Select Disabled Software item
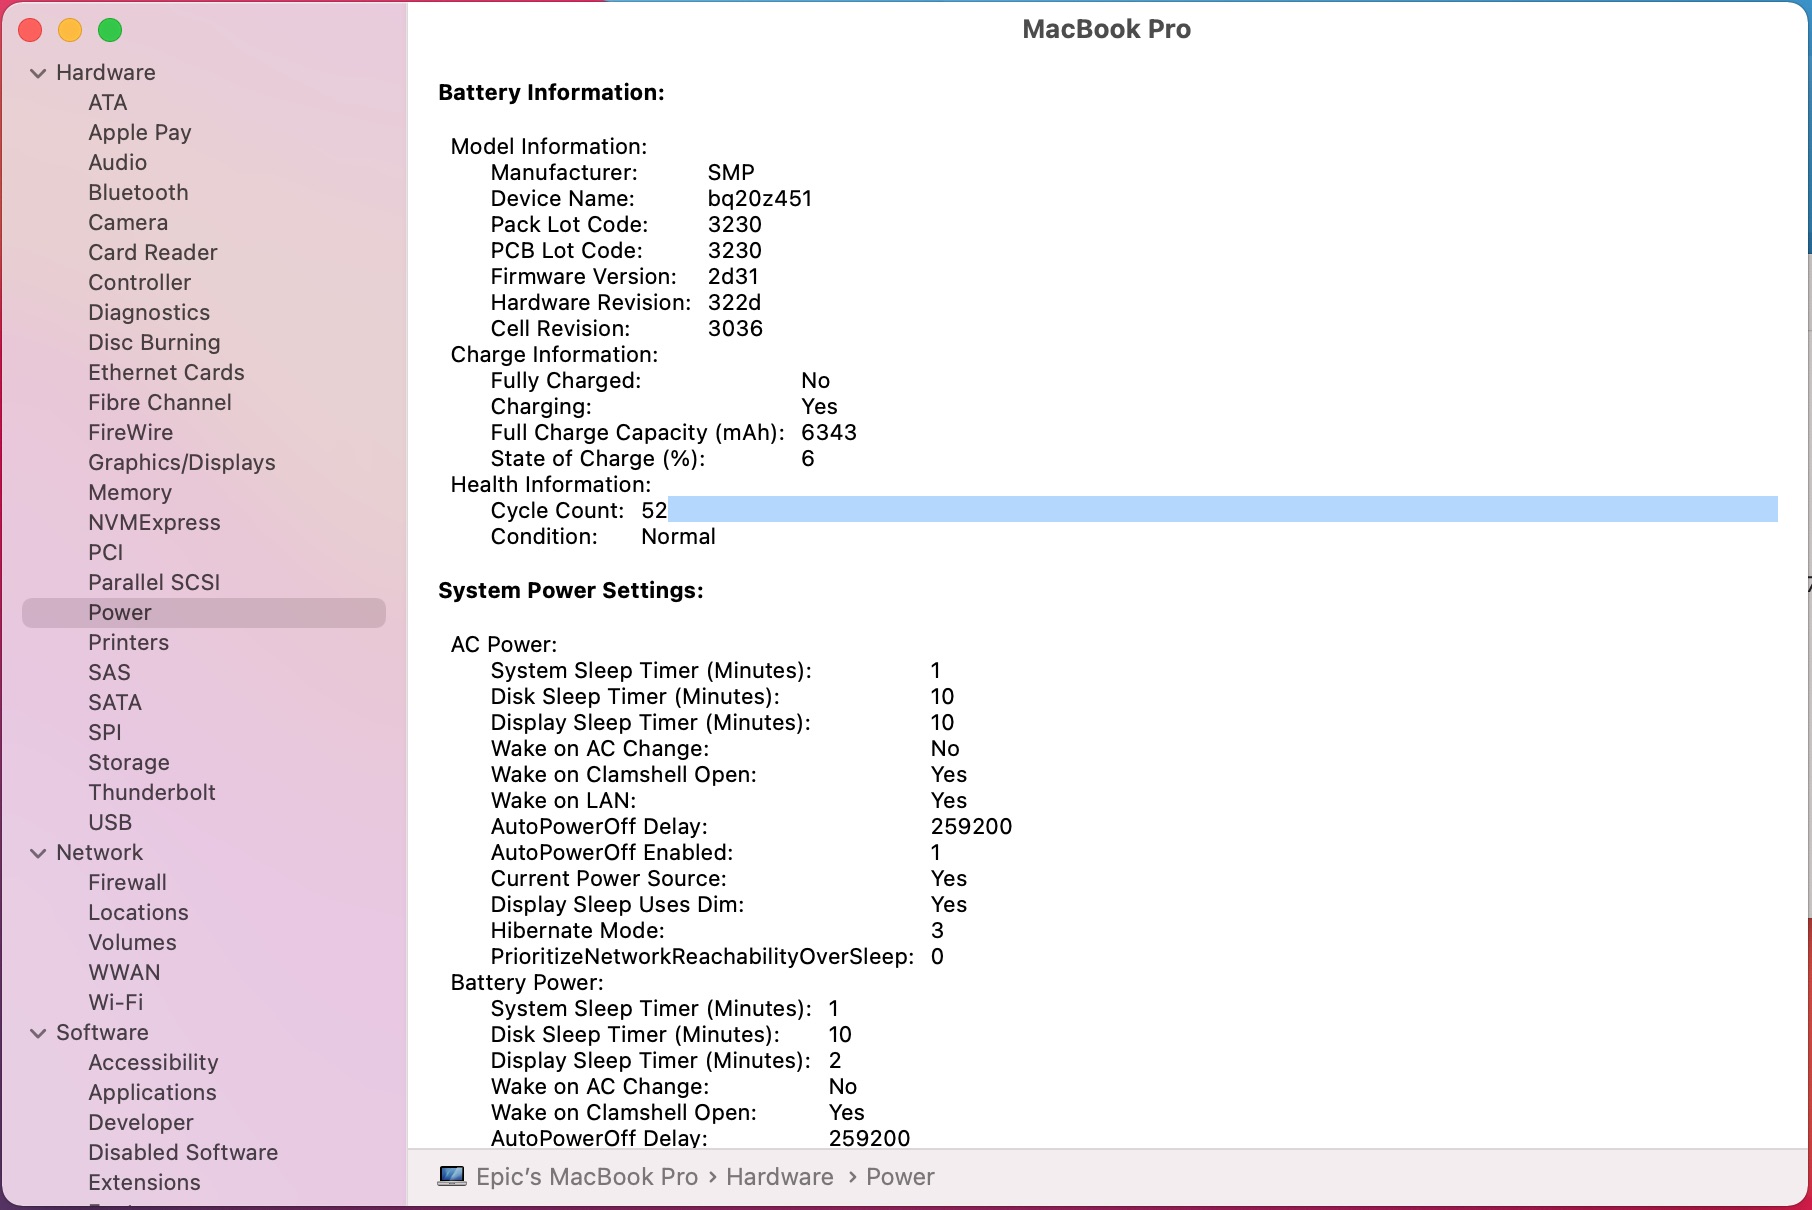 click(x=183, y=1152)
